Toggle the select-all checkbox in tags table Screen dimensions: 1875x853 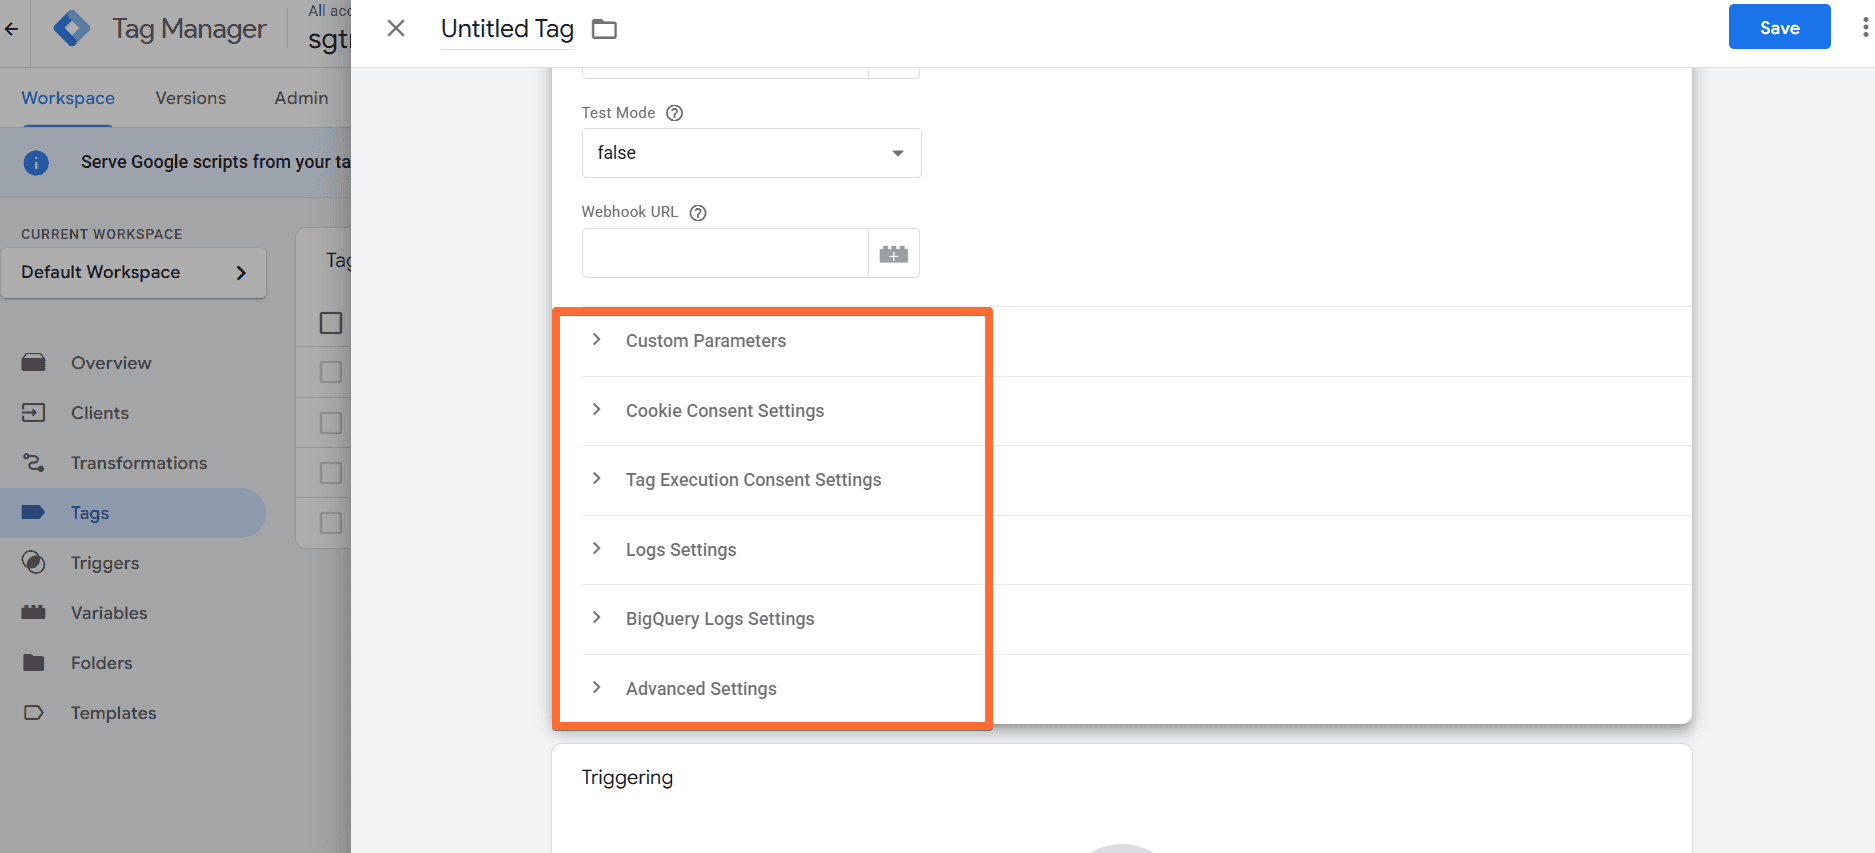(x=331, y=323)
